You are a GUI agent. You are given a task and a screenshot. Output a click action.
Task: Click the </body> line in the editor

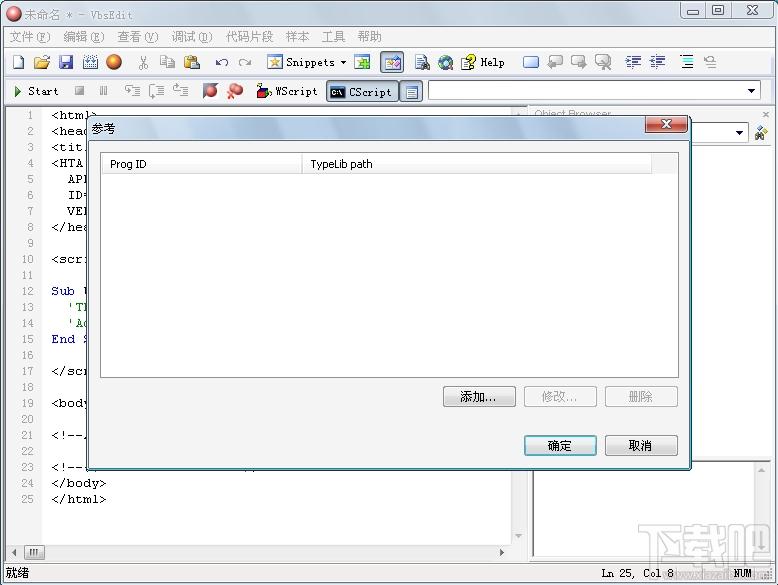point(78,483)
